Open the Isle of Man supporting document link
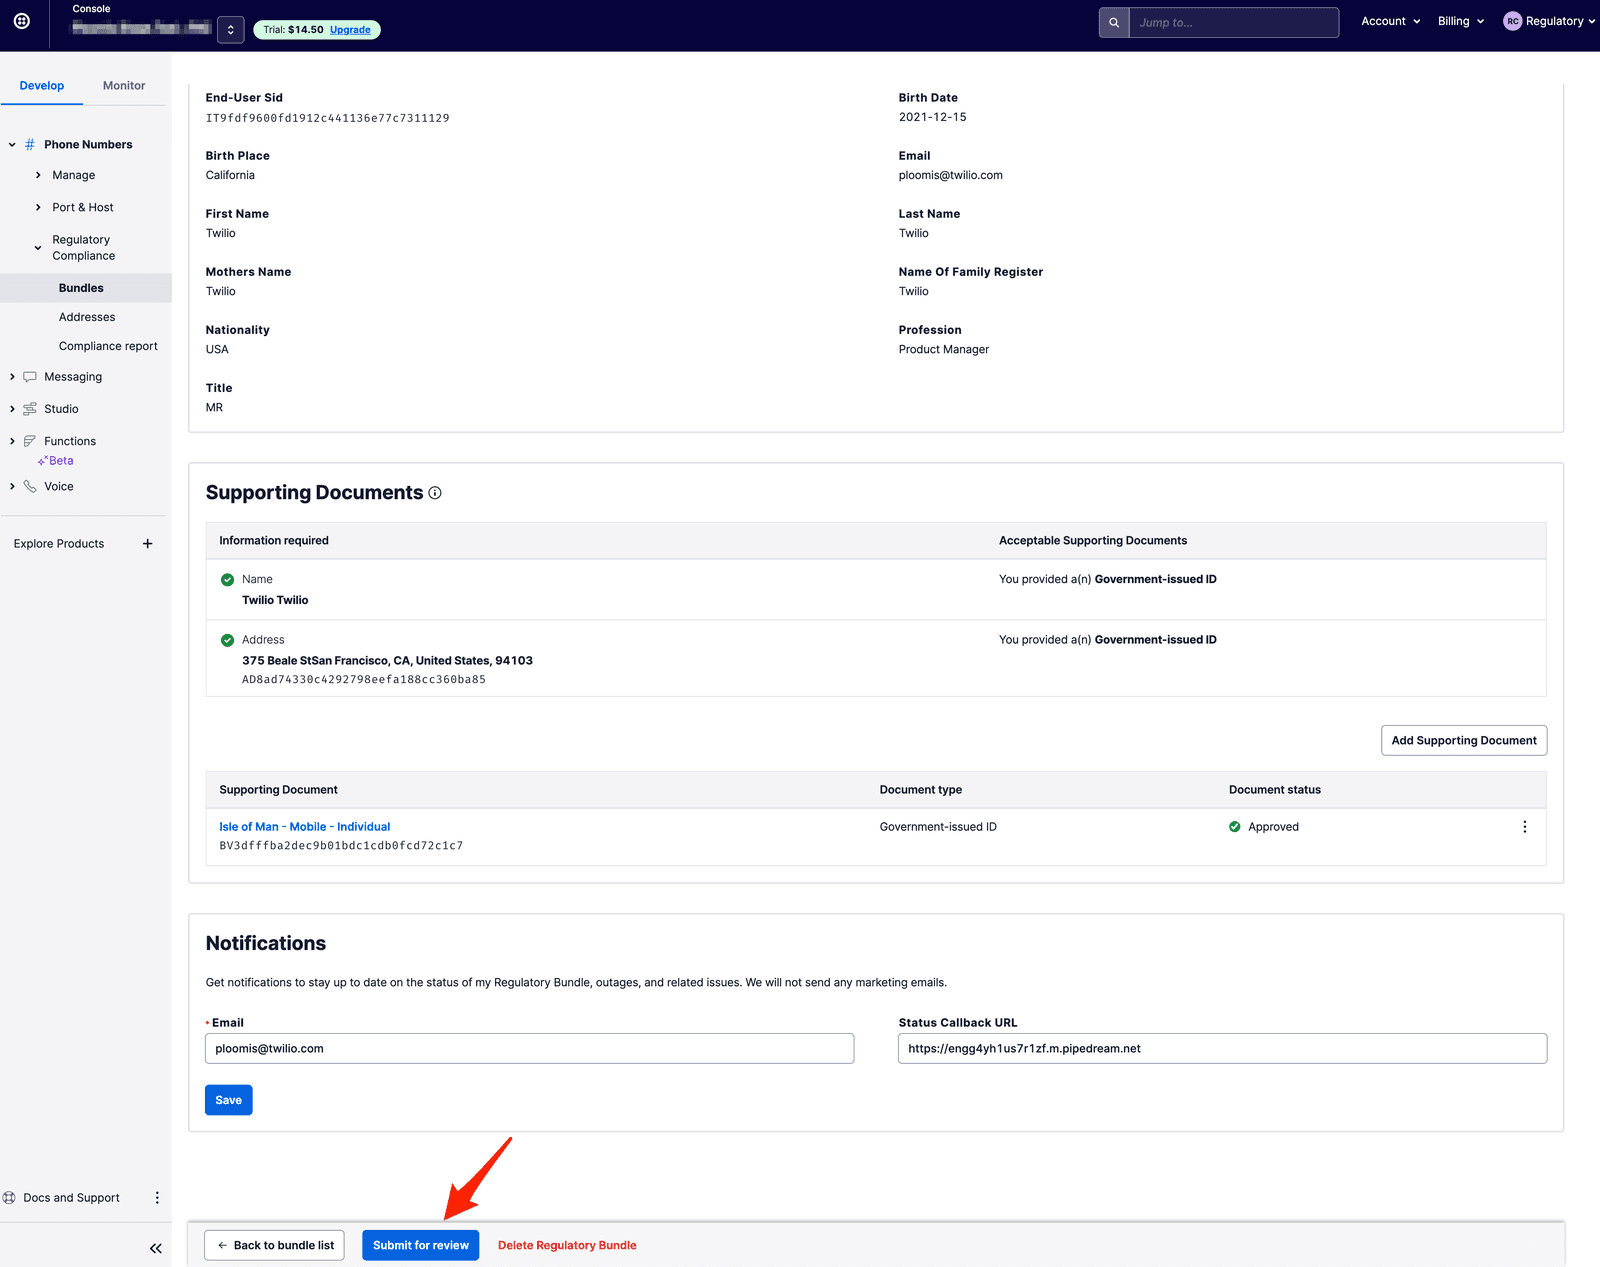The image size is (1600, 1267). (x=304, y=826)
